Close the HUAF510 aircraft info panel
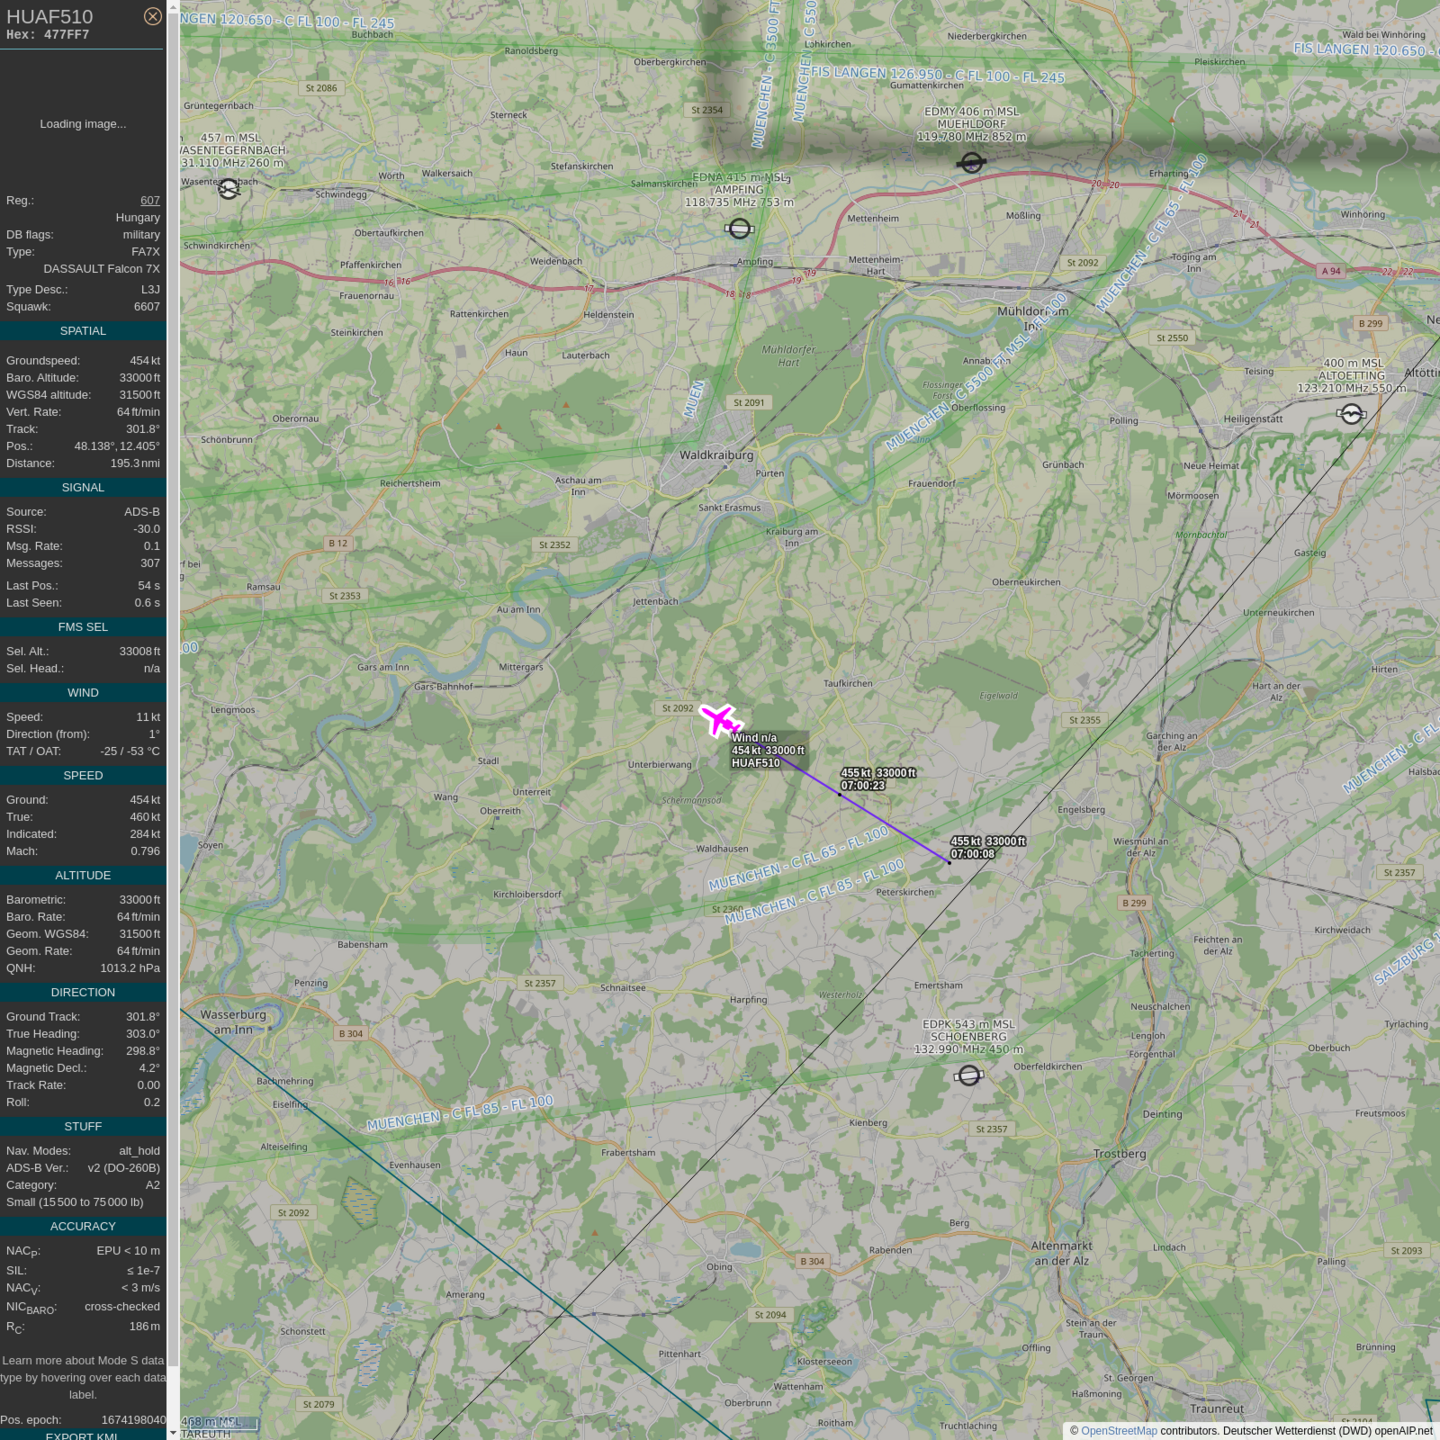 [152, 16]
